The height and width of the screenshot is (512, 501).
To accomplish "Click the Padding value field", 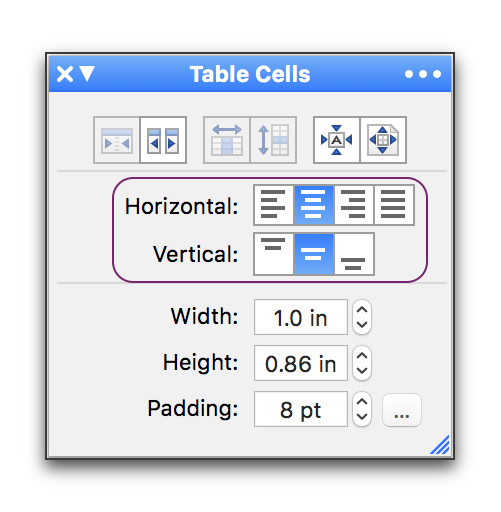I will [x=301, y=409].
